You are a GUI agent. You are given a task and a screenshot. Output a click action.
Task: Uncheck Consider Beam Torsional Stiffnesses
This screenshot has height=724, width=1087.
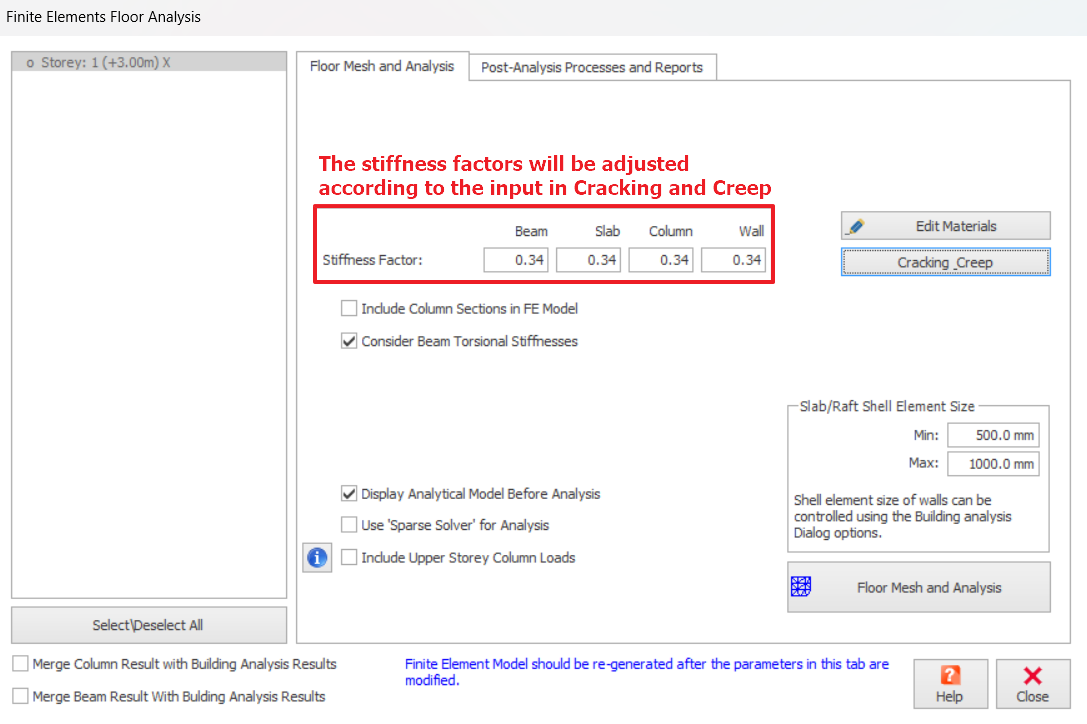(349, 341)
